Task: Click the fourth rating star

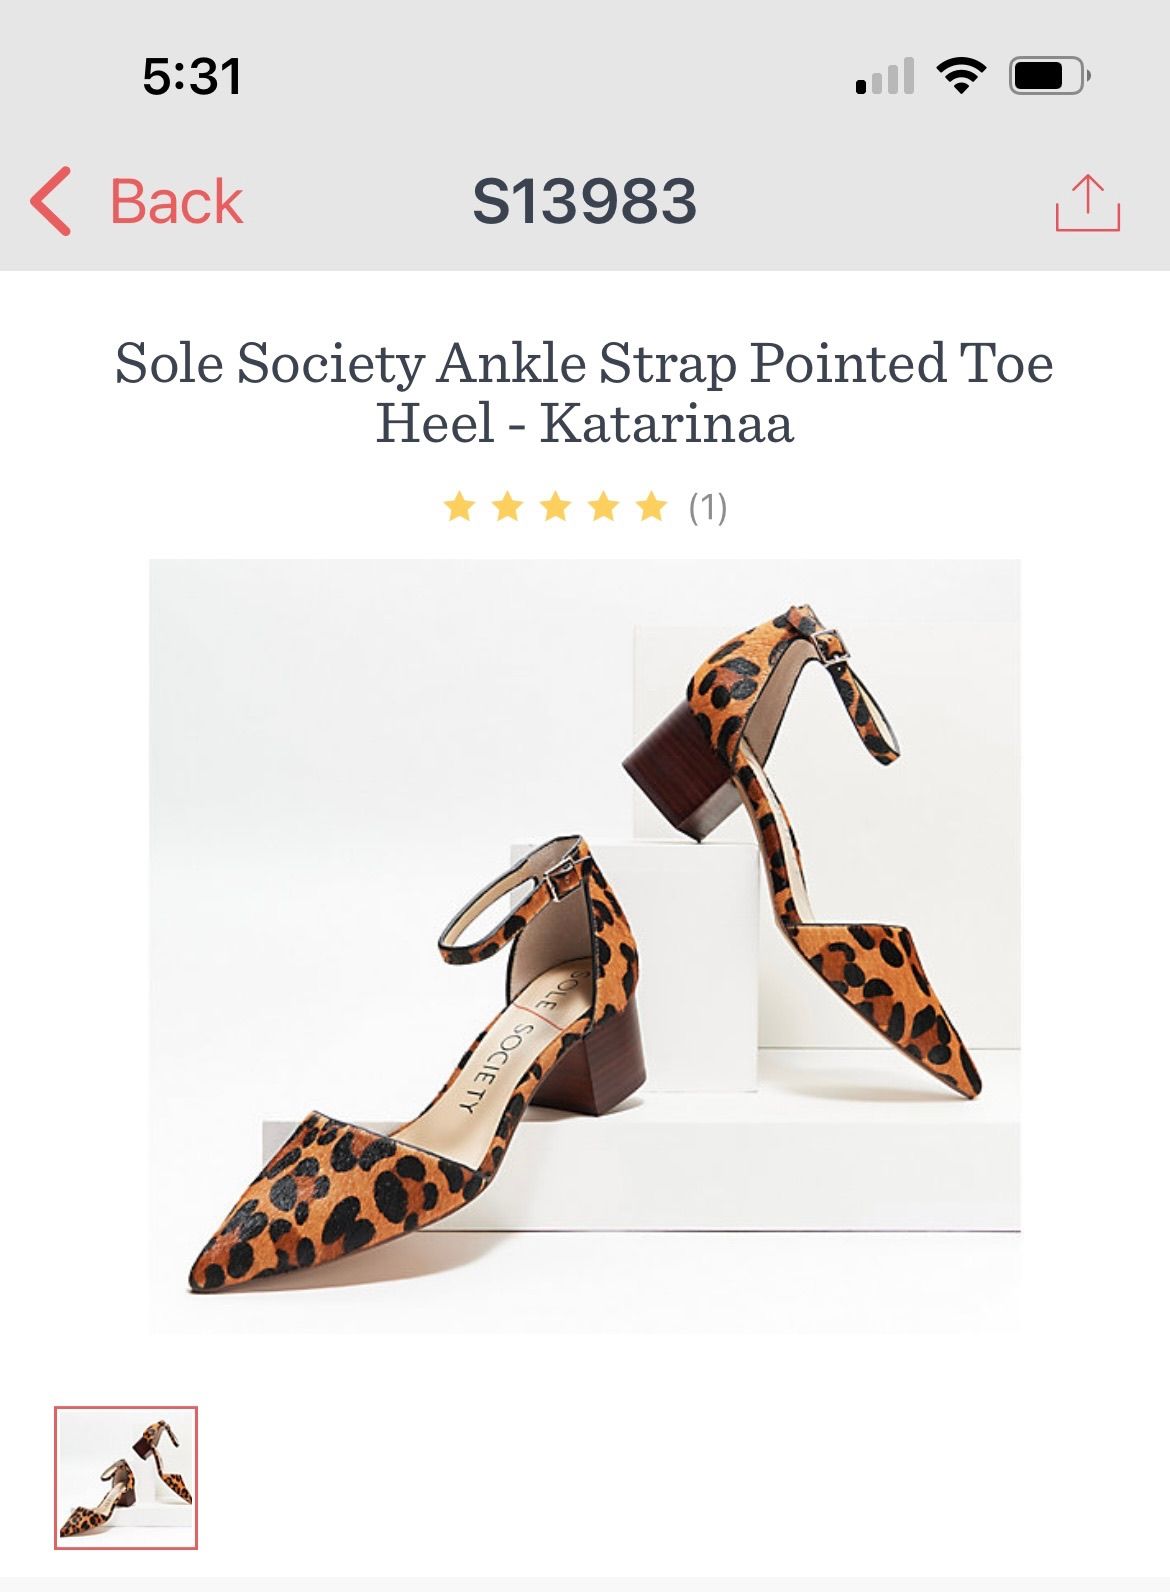Action: [x=603, y=507]
